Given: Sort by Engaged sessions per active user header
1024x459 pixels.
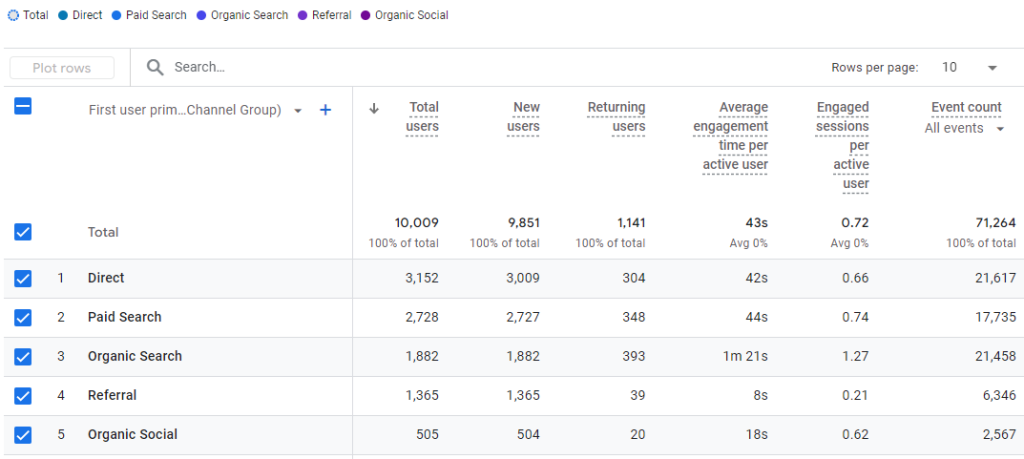Looking at the screenshot, I should click(842, 146).
